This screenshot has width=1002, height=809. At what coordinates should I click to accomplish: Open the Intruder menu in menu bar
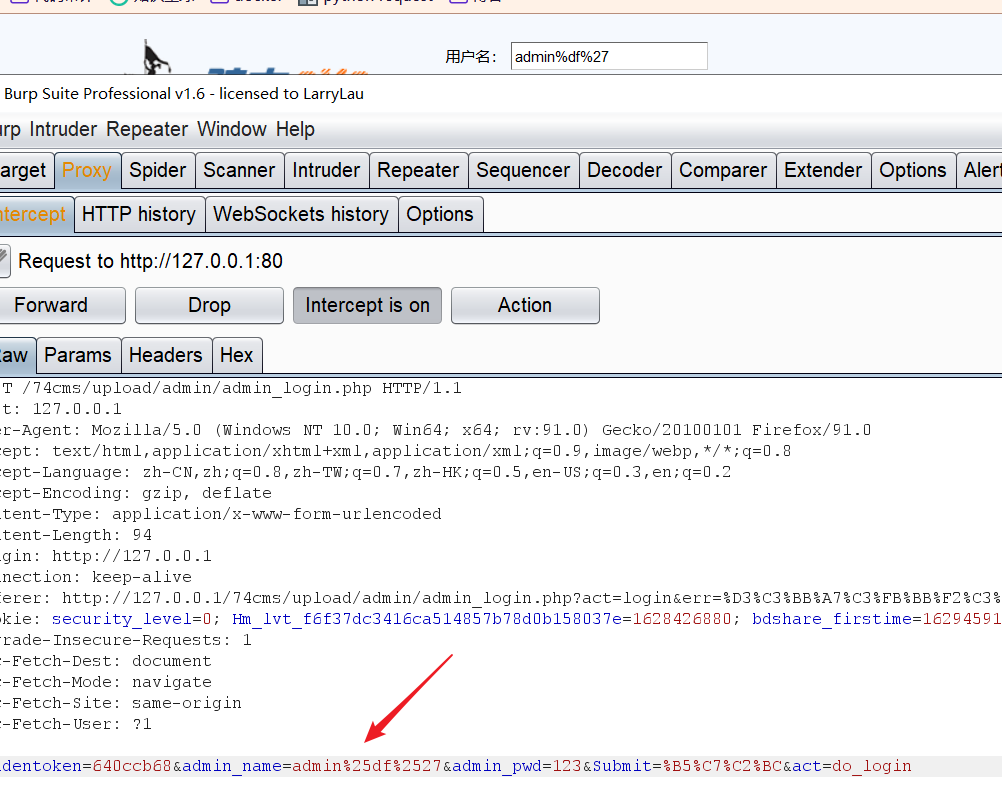[63, 129]
